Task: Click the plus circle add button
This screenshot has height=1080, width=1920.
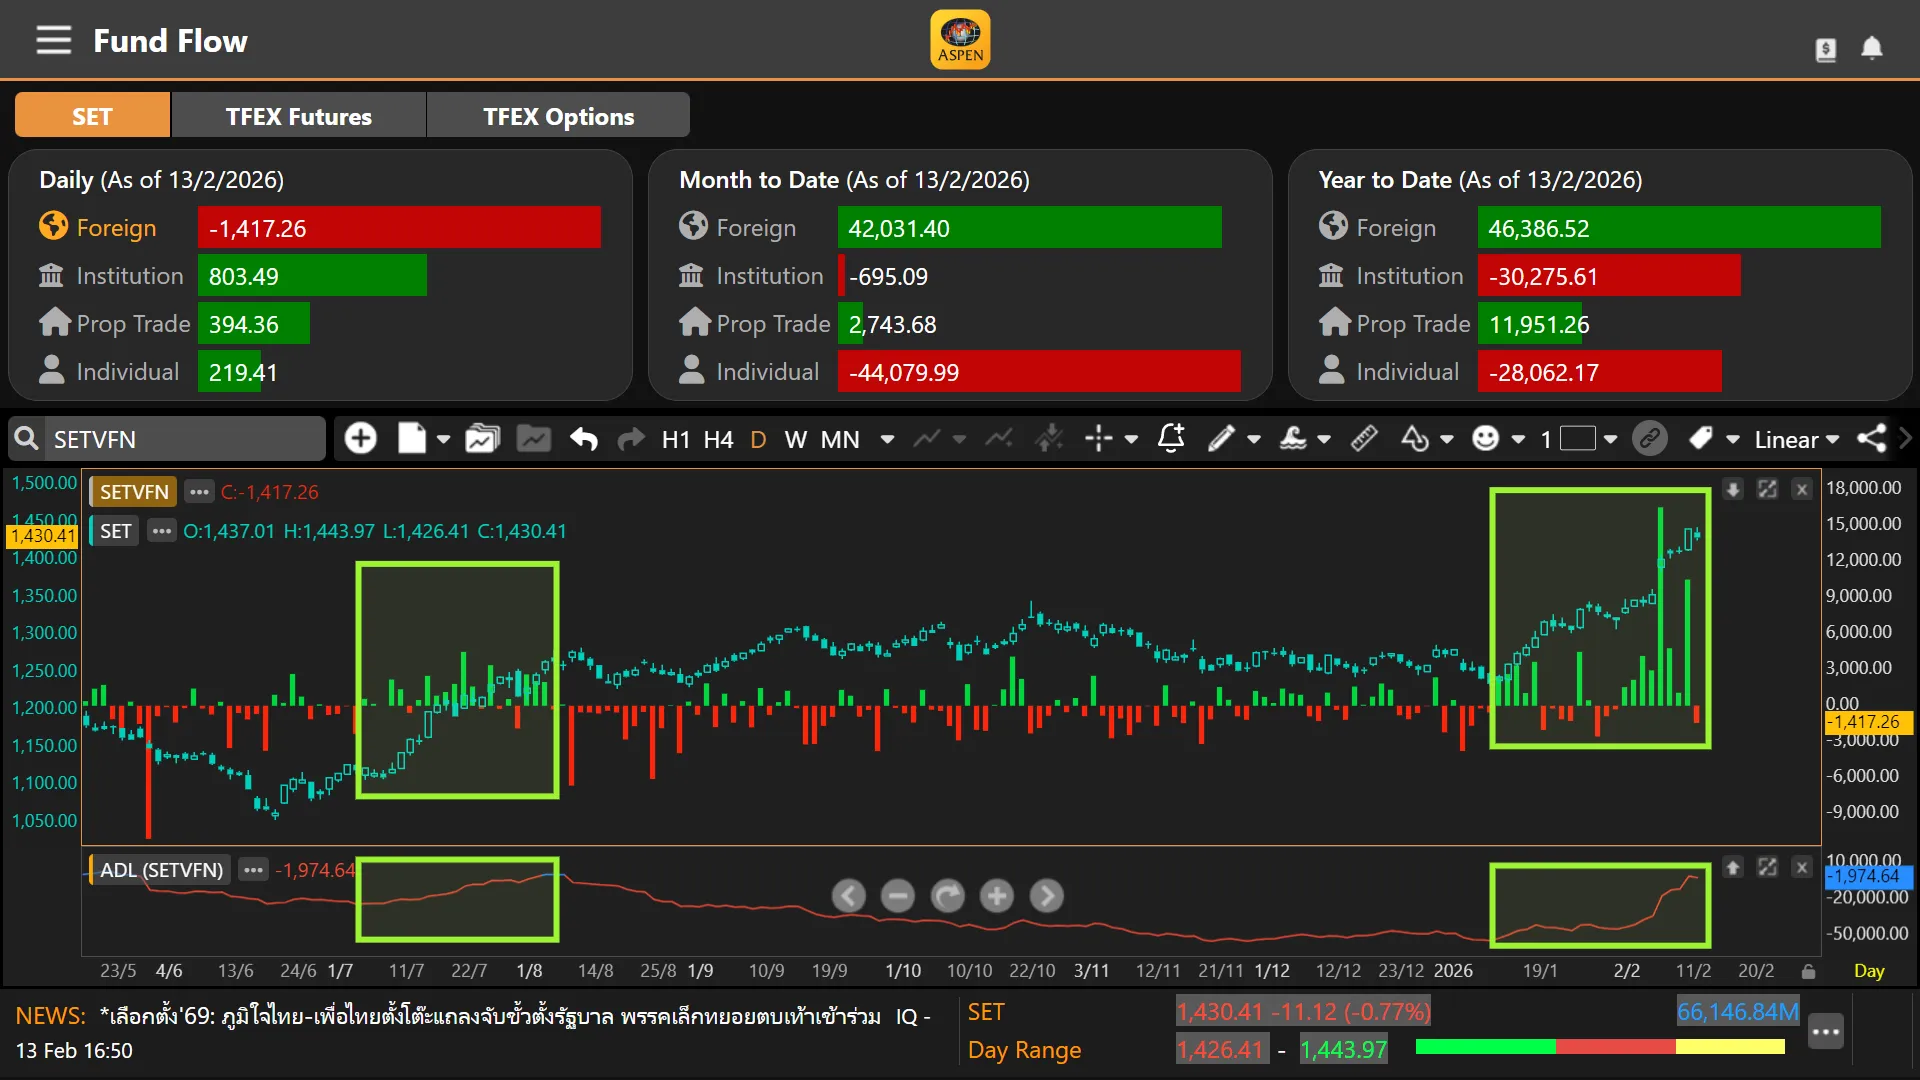Action: point(360,438)
